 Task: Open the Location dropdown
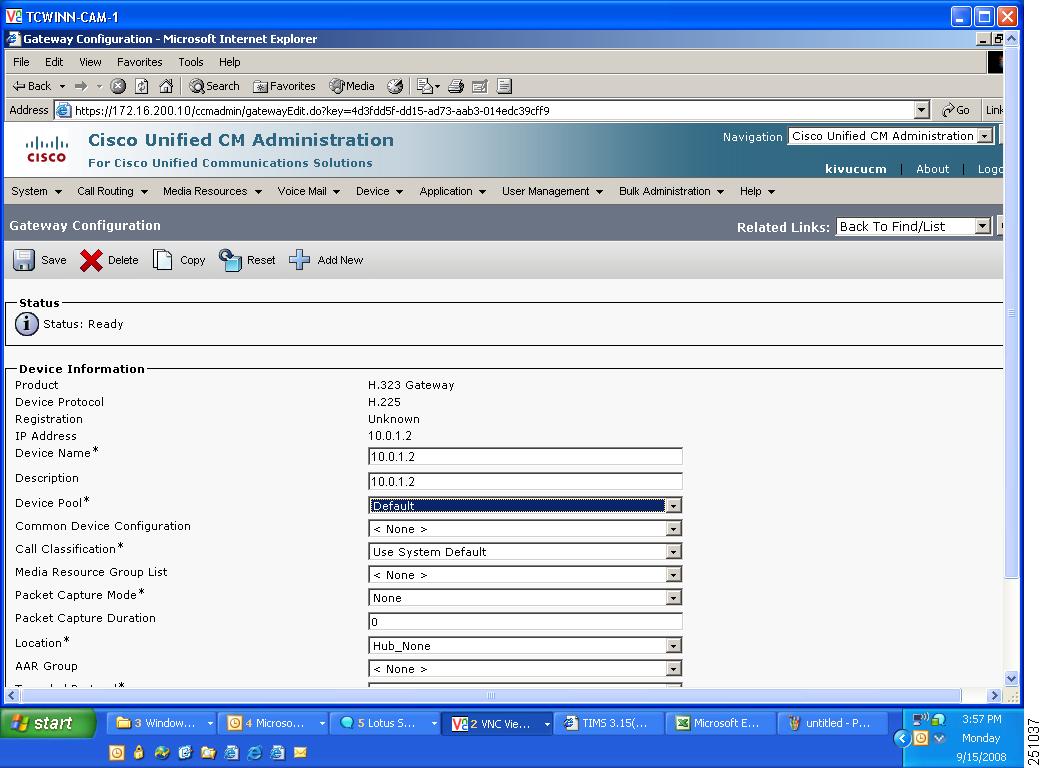click(673, 646)
